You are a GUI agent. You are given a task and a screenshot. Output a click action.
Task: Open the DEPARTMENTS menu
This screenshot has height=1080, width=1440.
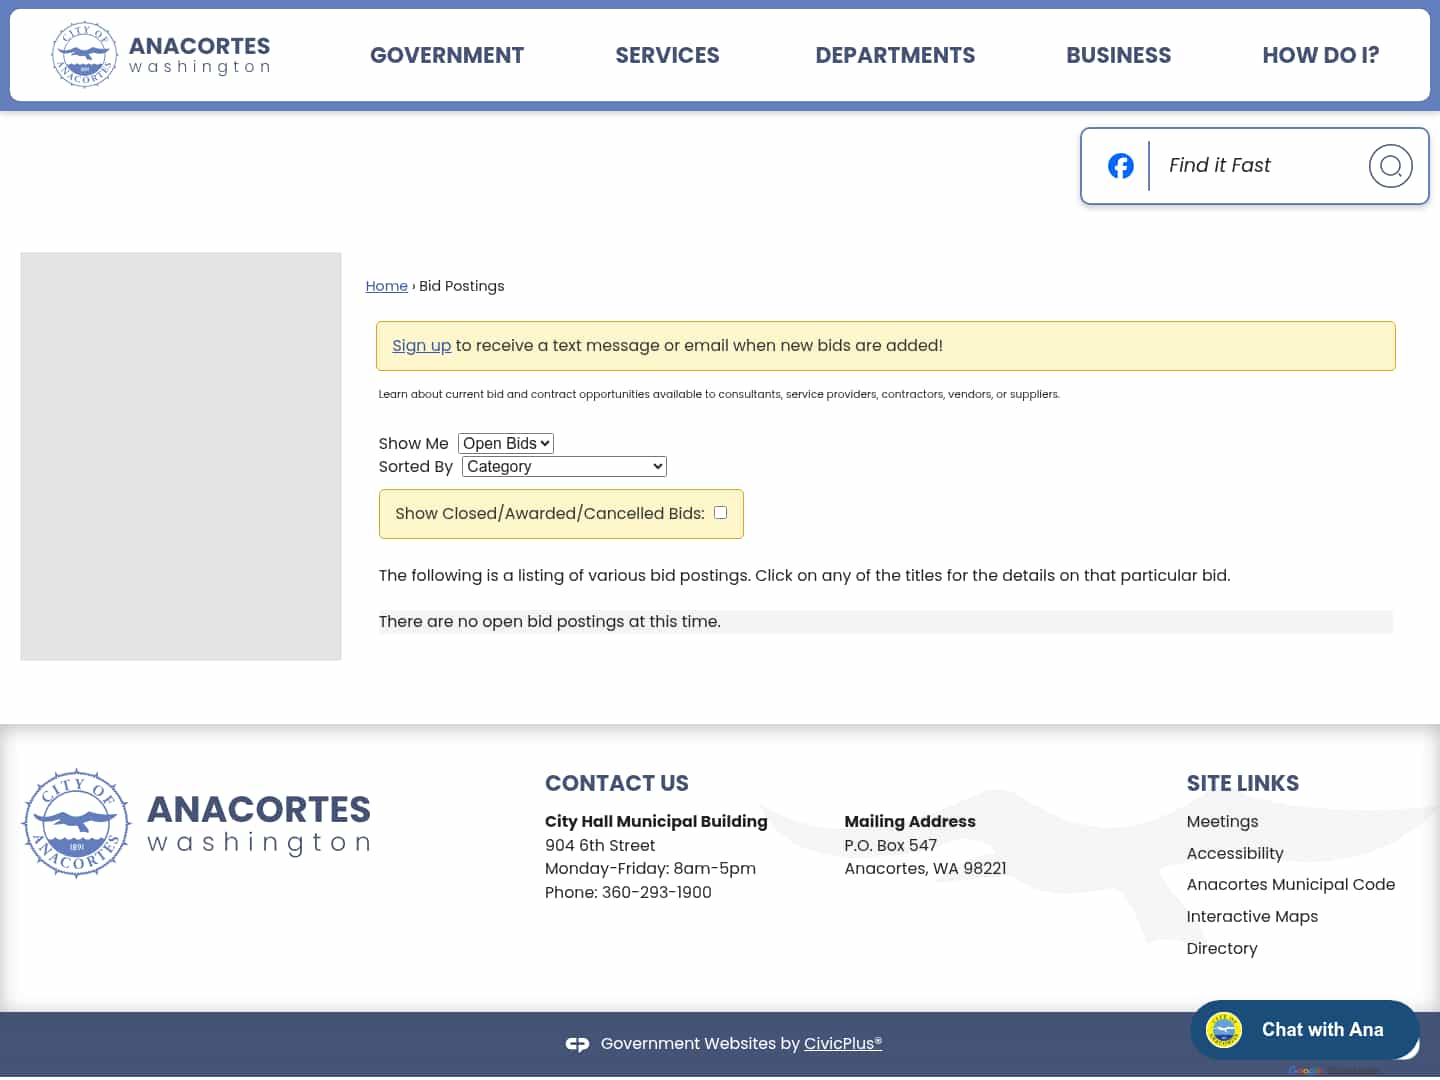[x=895, y=55]
